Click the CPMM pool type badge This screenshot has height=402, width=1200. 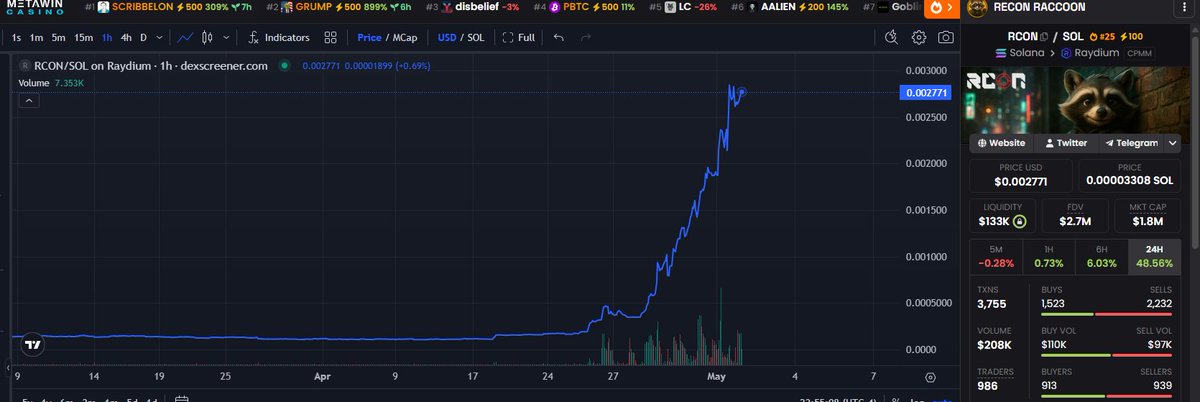(1138, 52)
